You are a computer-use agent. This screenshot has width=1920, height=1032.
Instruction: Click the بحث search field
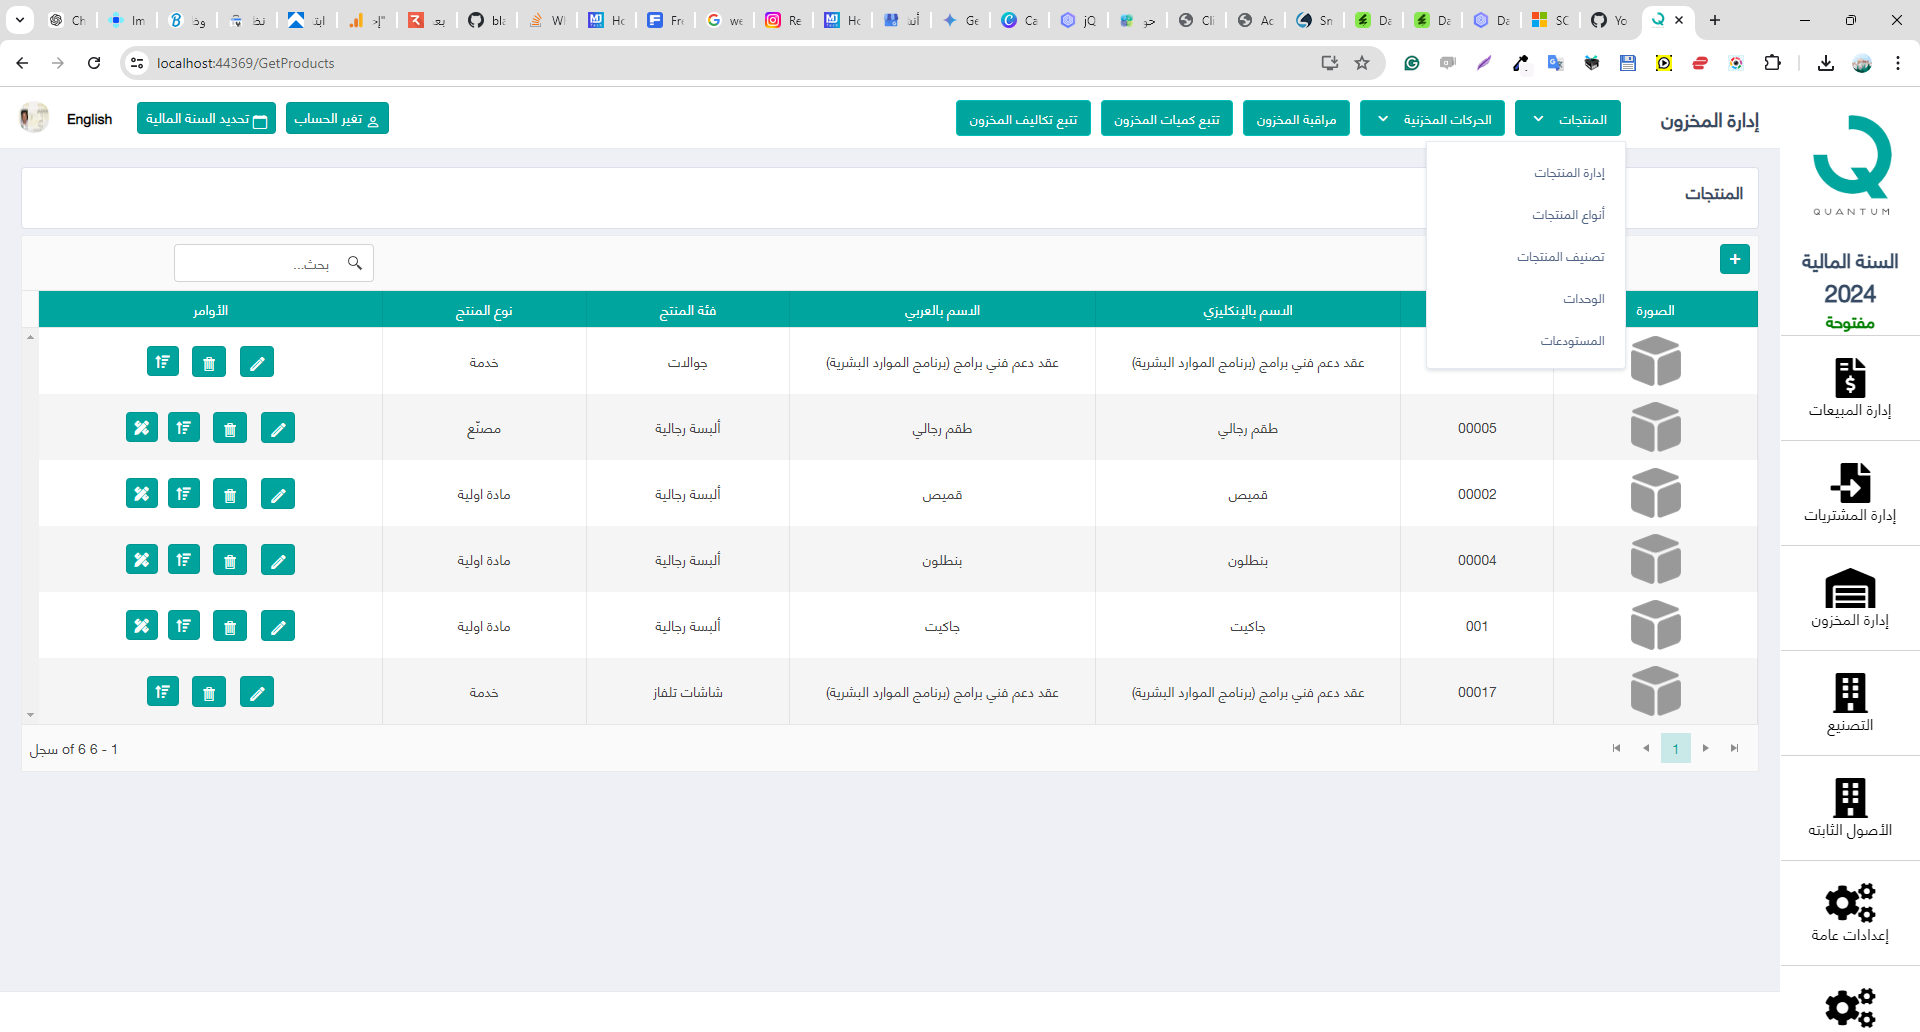click(260, 264)
